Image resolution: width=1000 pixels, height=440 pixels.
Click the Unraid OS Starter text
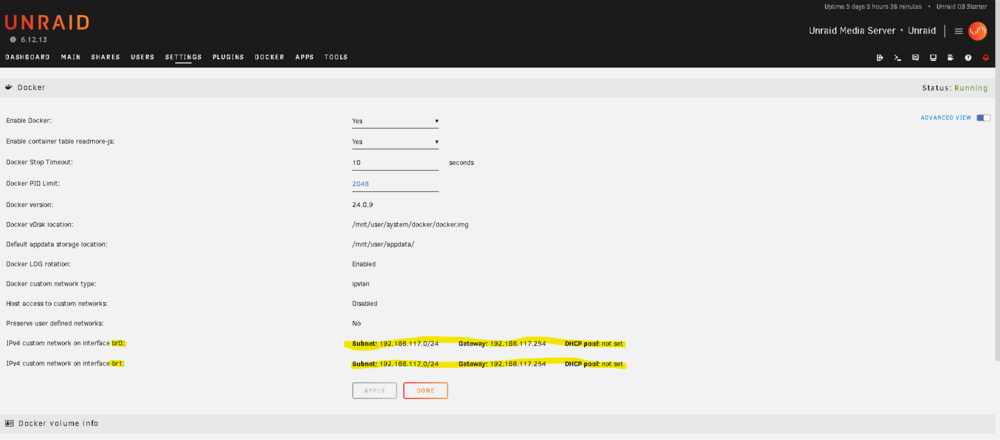click(x=962, y=6)
